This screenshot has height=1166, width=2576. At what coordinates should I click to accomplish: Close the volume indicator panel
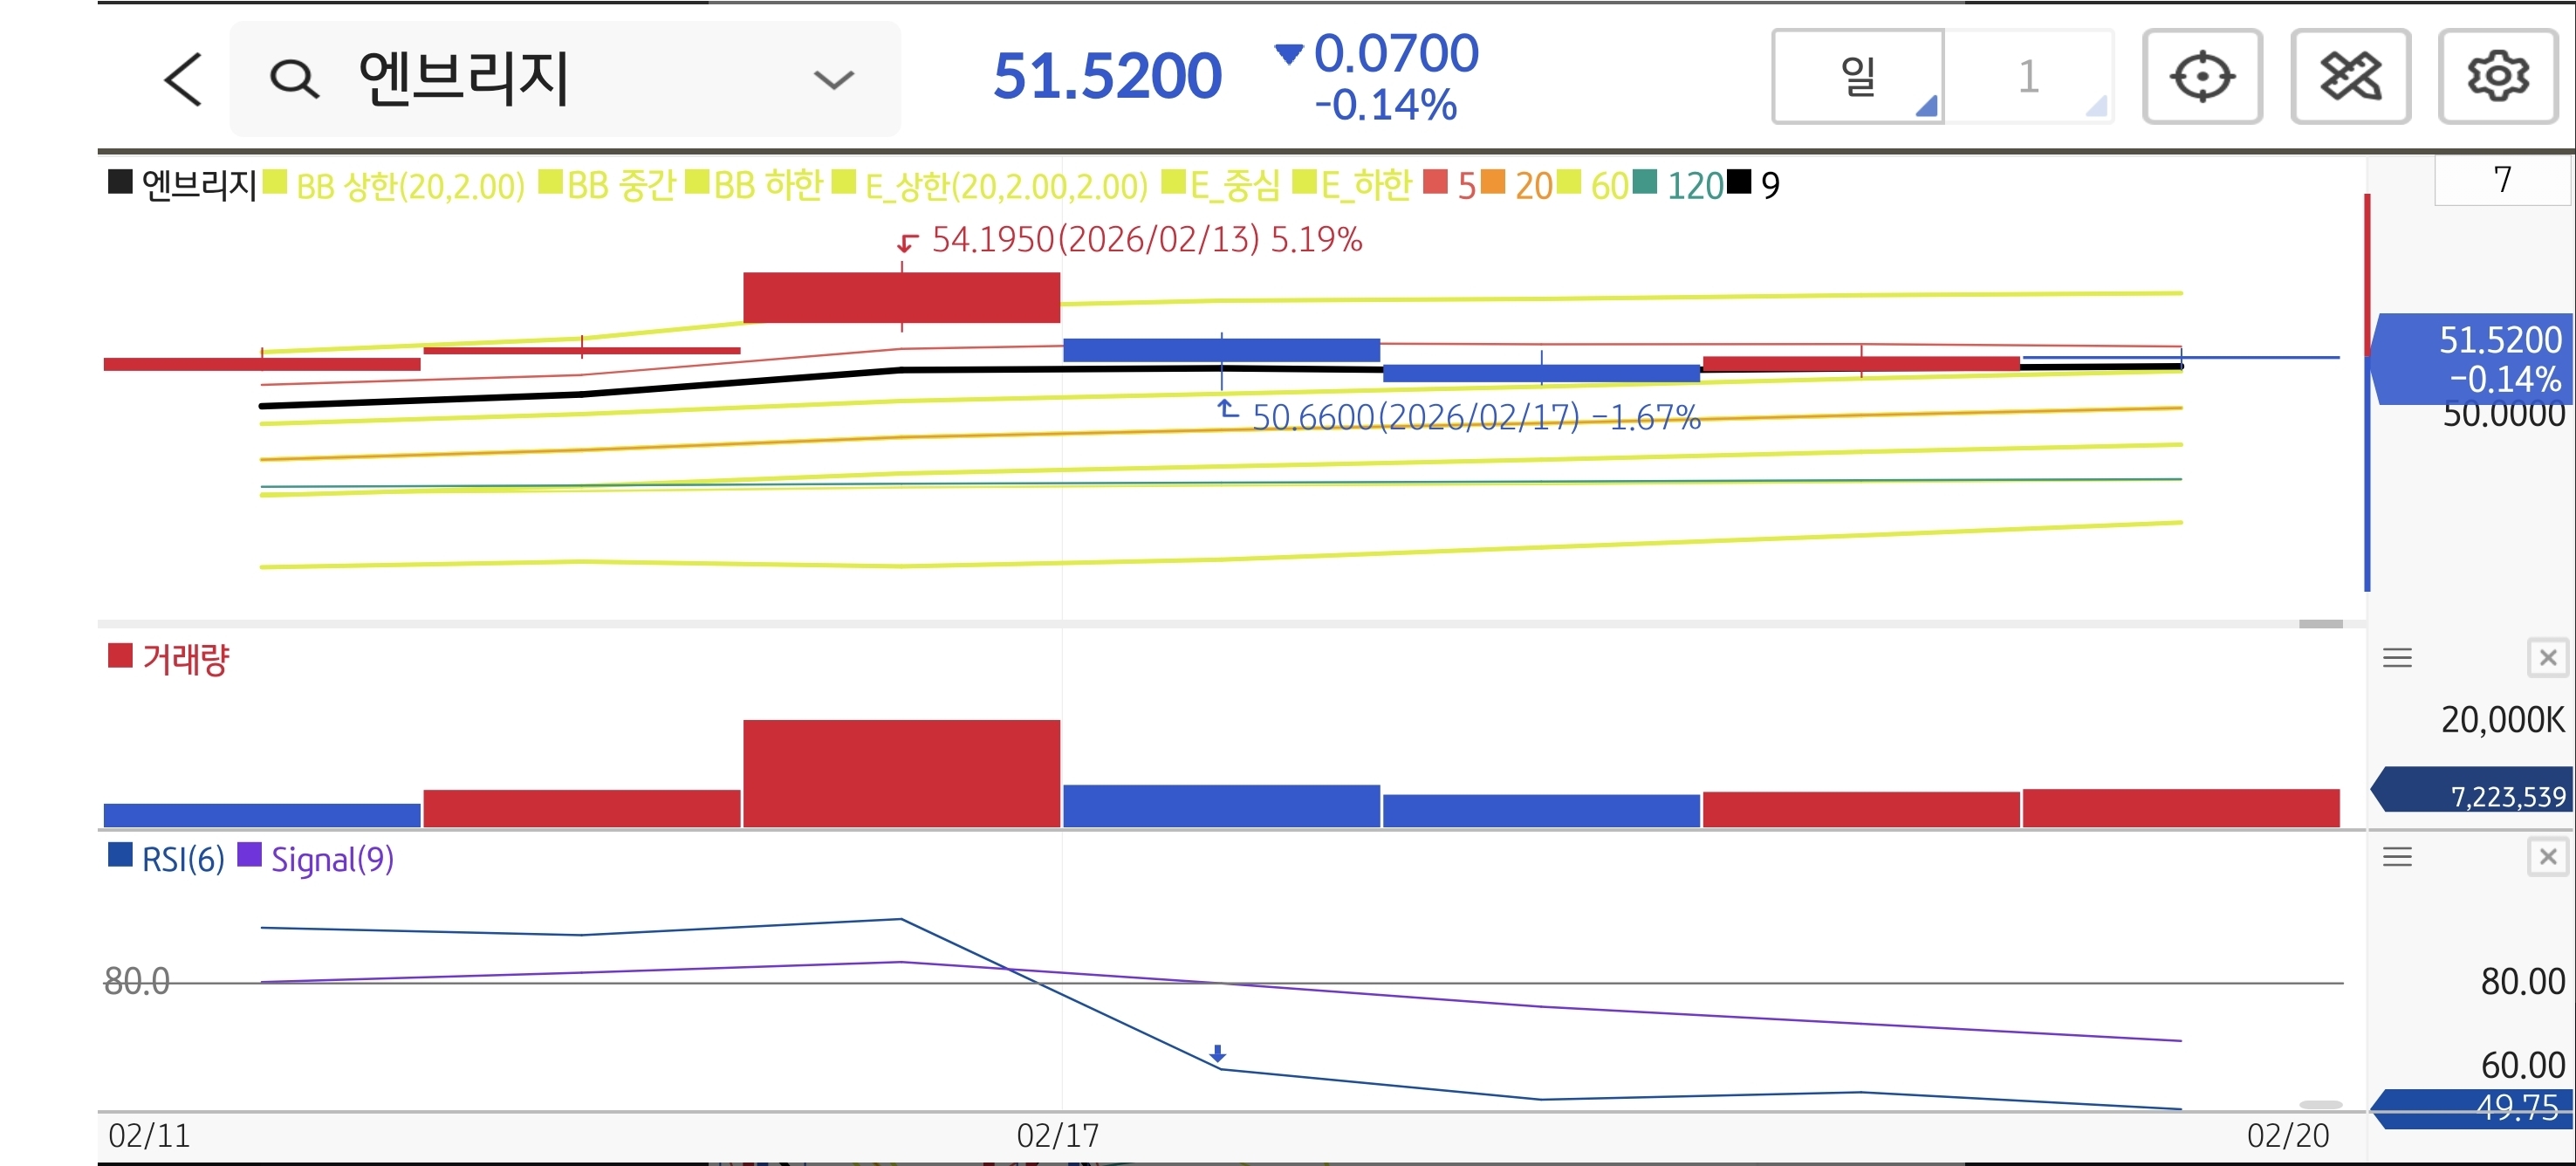(x=2547, y=658)
